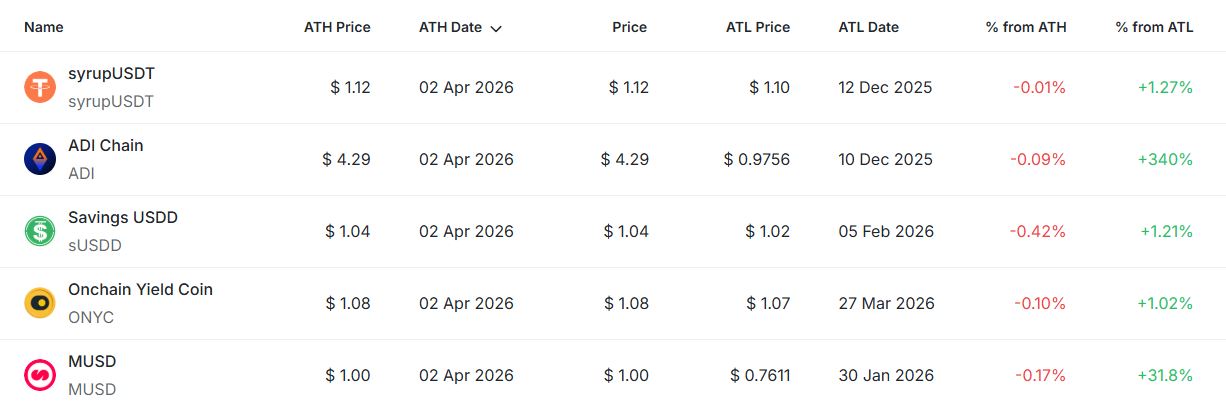Sort by % from ATL header

pyautogui.click(x=1154, y=27)
